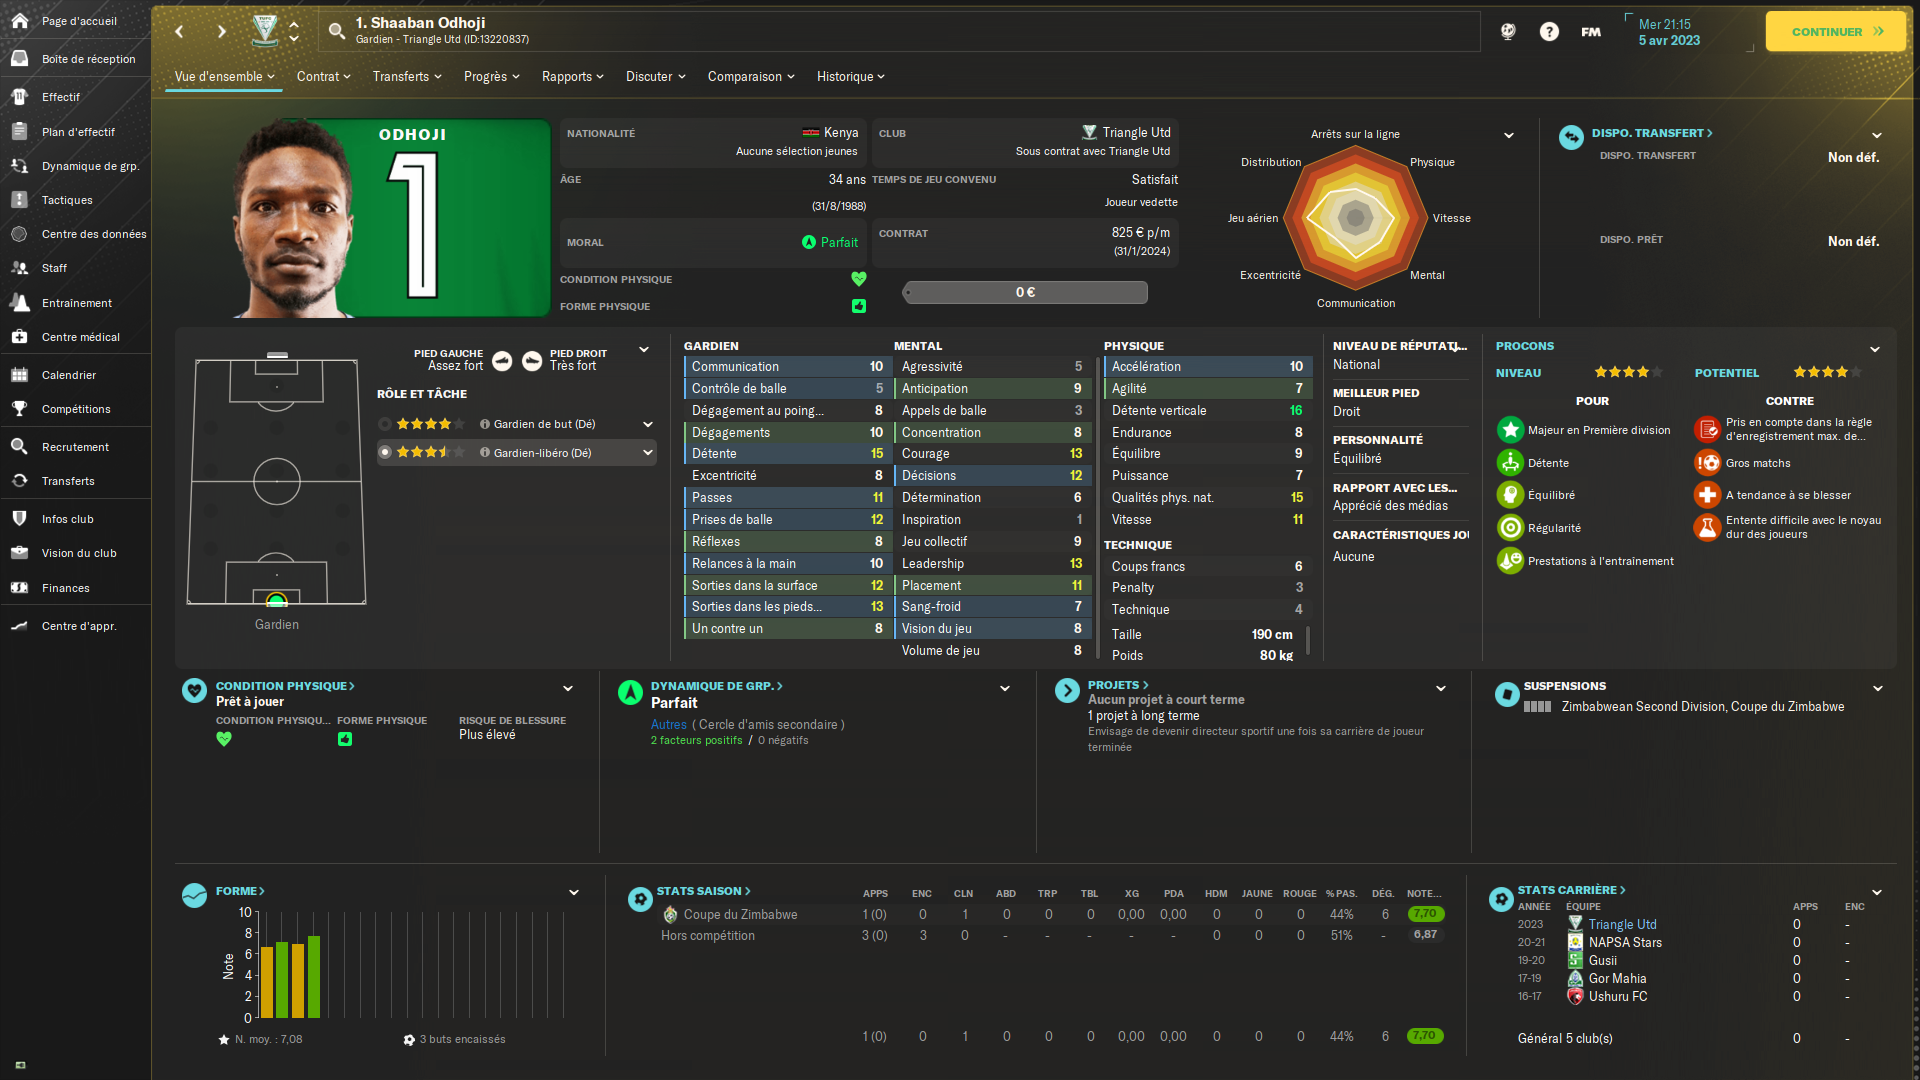
Task: Select the Gardien-libéro (Dé) role radio
Action: tap(384, 453)
